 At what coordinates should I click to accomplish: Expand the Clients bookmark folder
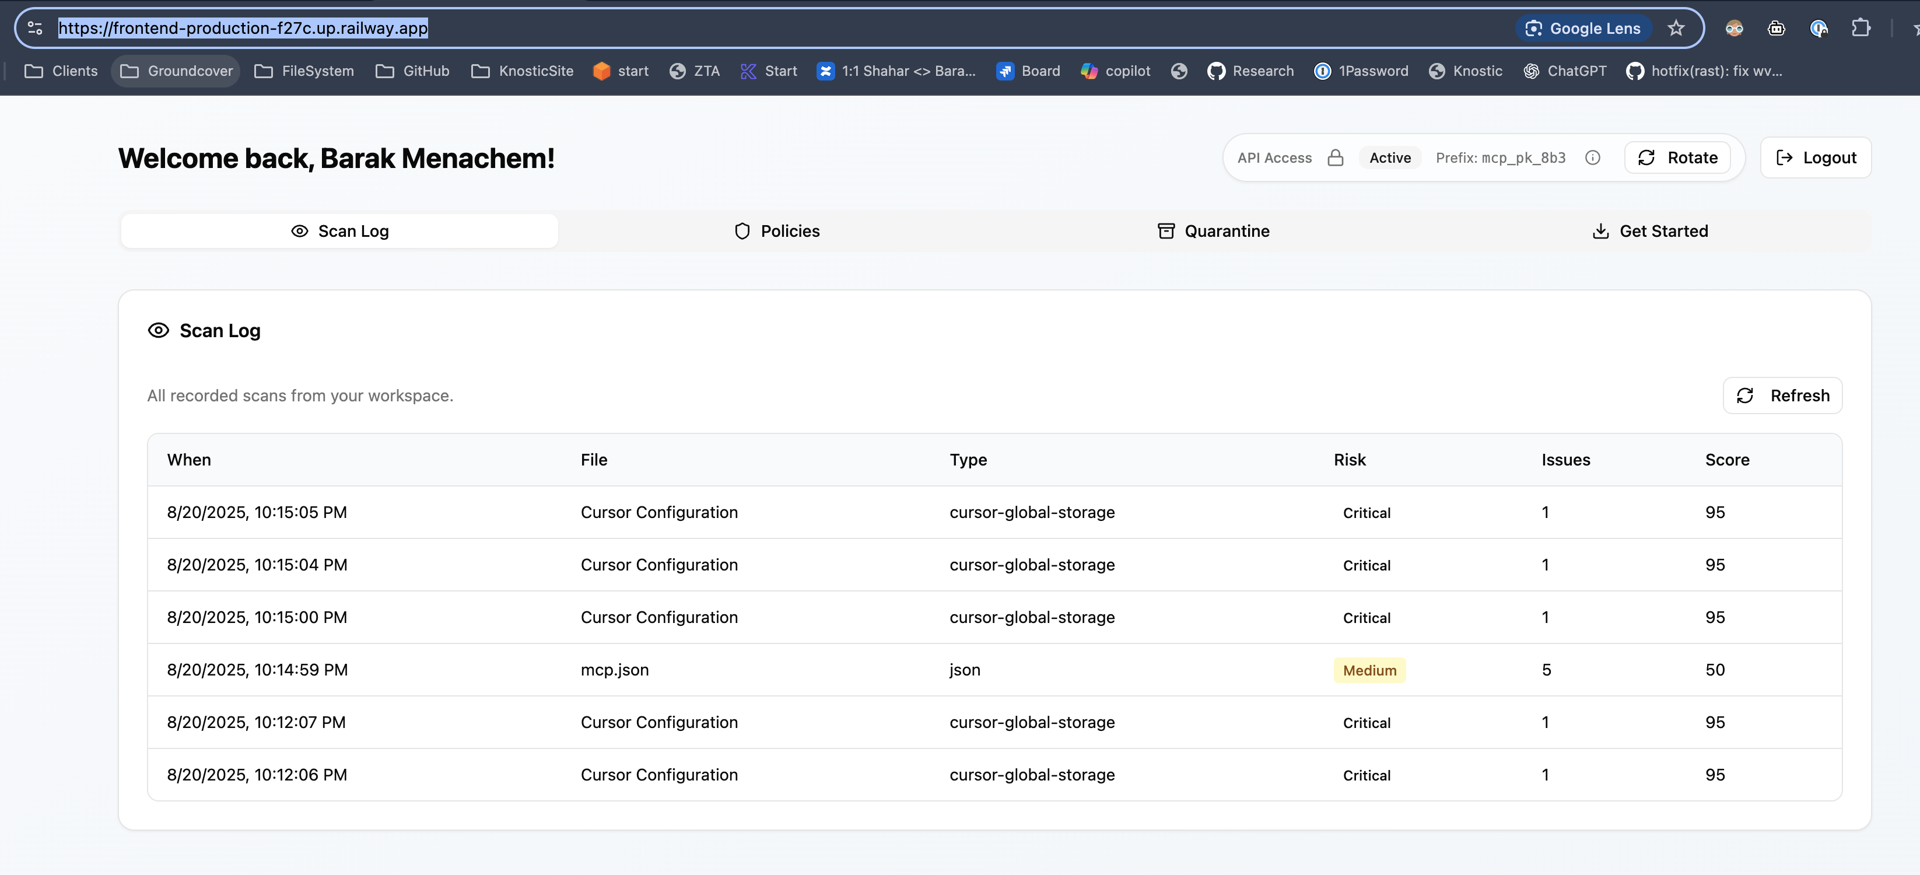pyautogui.click(x=61, y=71)
